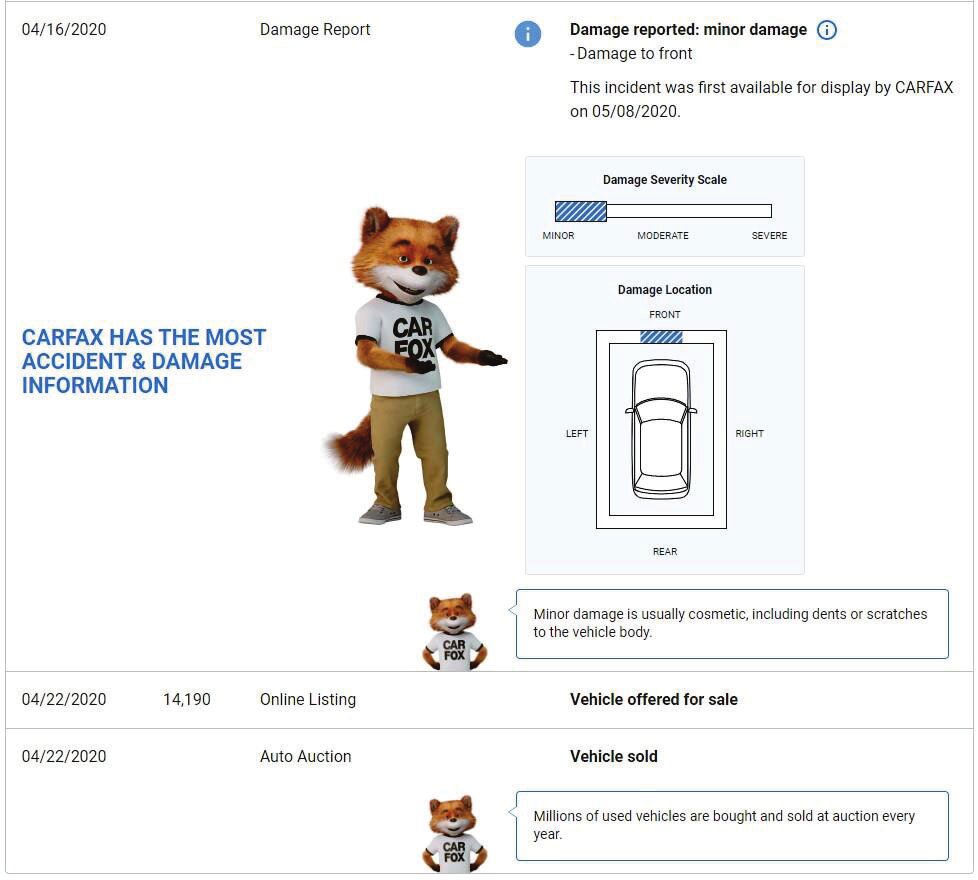978x880 pixels.
Task: Click 'CARFAX HAS THE MOST ACCIDENT & DAMAGE INFORMATION'
Action: [x=144, y=361]
